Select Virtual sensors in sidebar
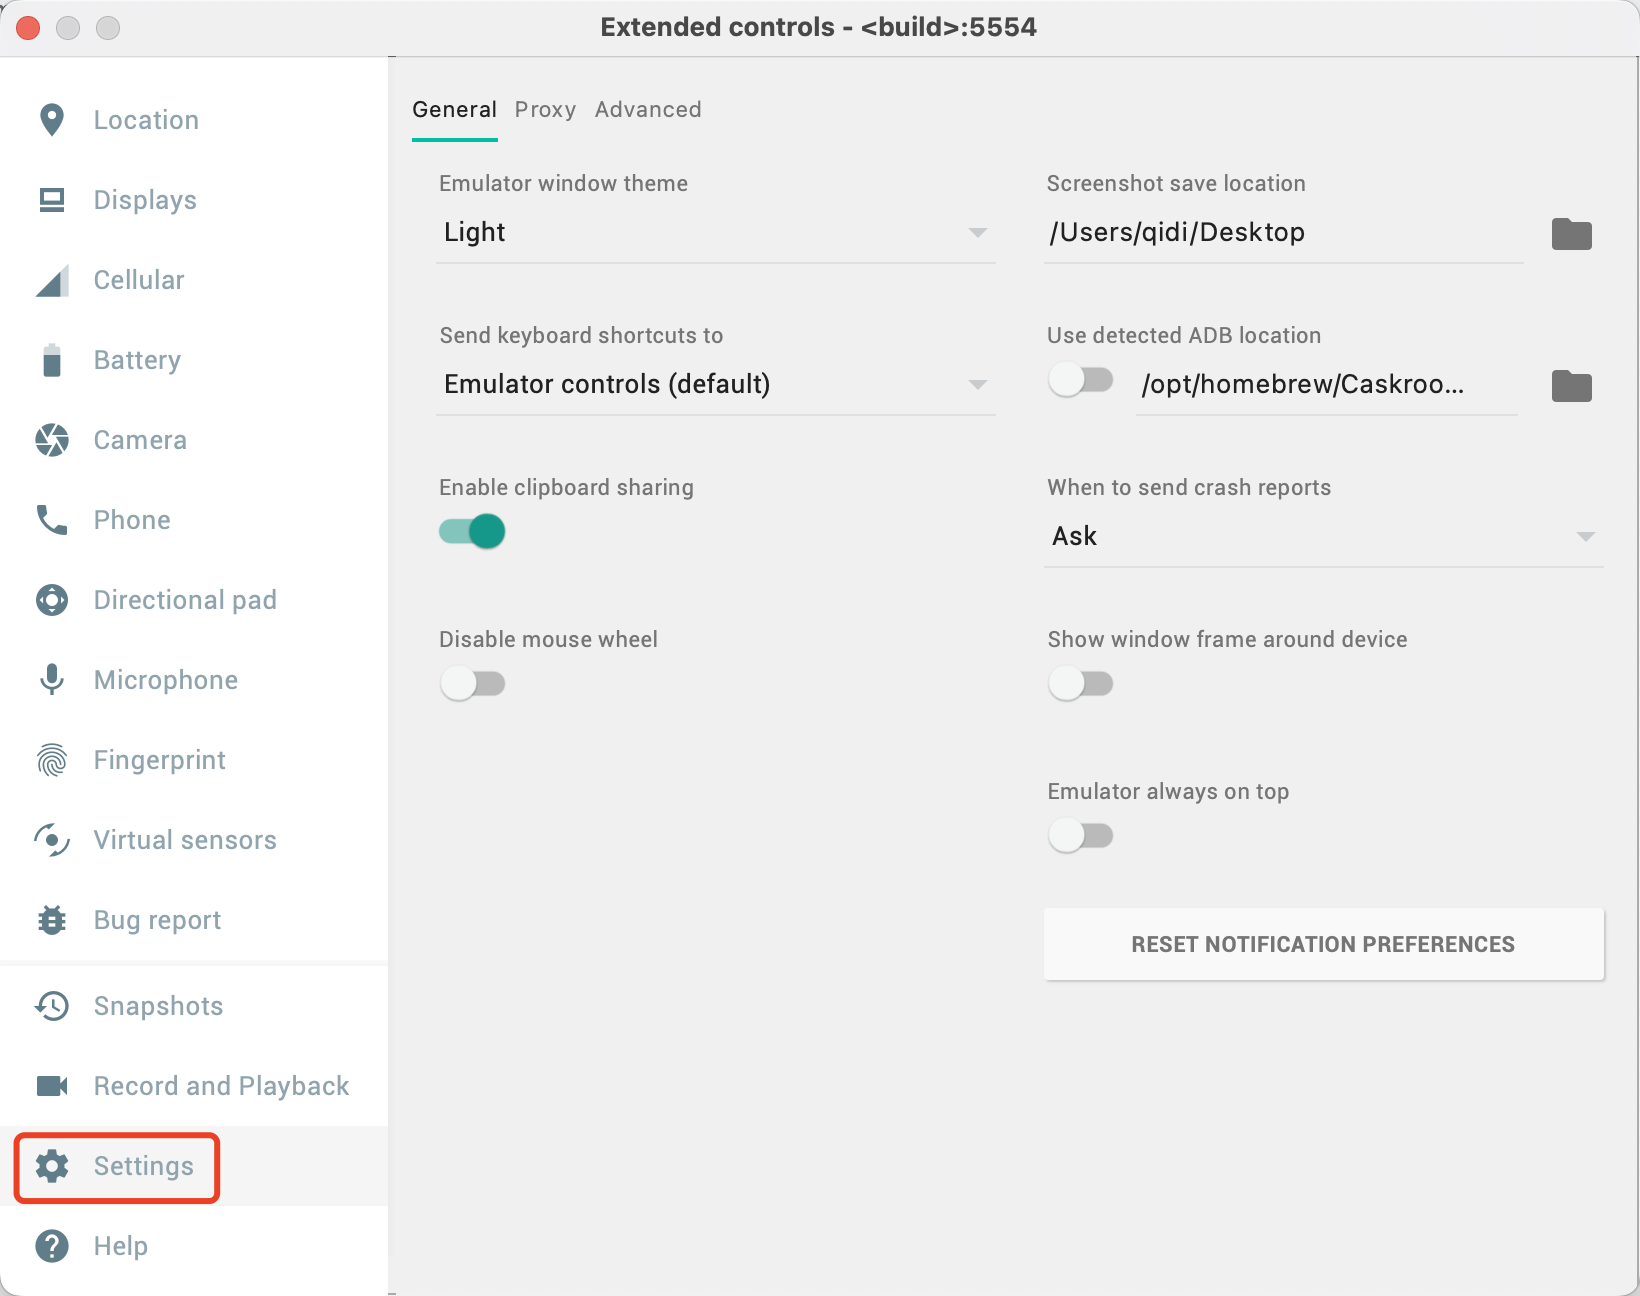Image resolution: width=1640 pixels, height=1296 pixels. point(194,840)
